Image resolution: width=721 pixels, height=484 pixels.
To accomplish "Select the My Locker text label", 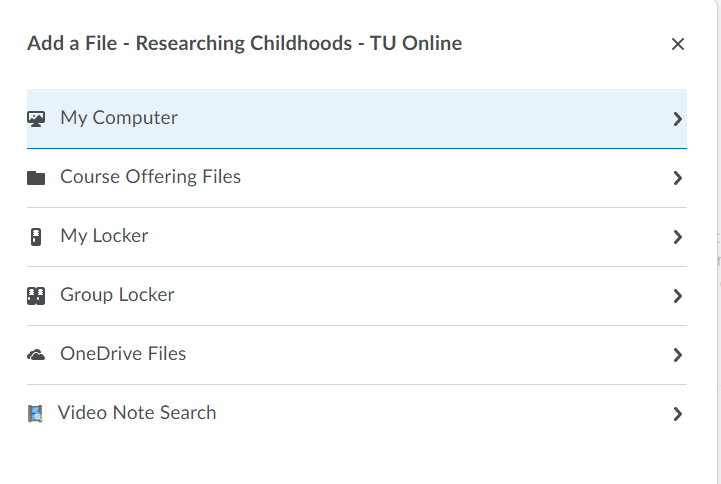I will 104,236.
